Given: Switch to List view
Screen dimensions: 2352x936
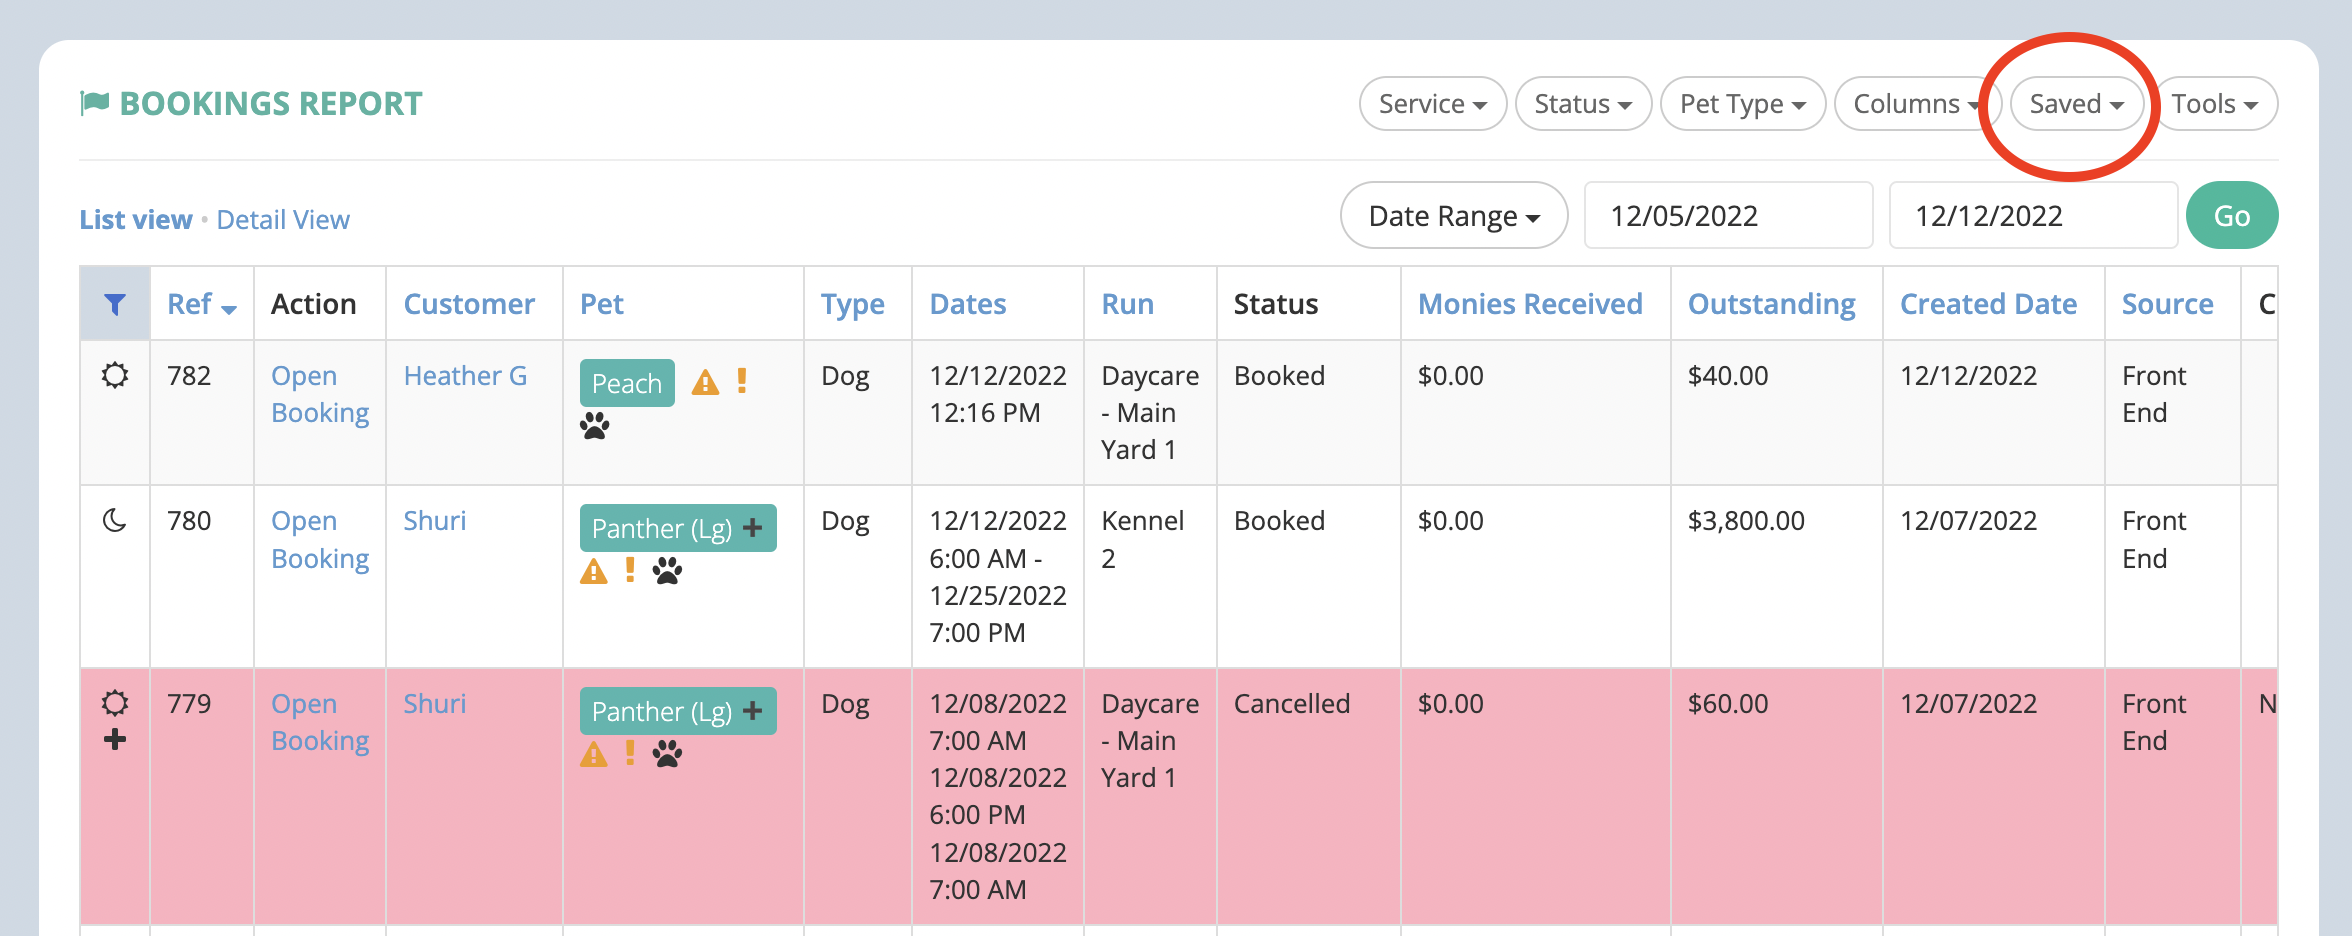Looking at the screenshot, I should pyautogui.click(x=136, y=220).
